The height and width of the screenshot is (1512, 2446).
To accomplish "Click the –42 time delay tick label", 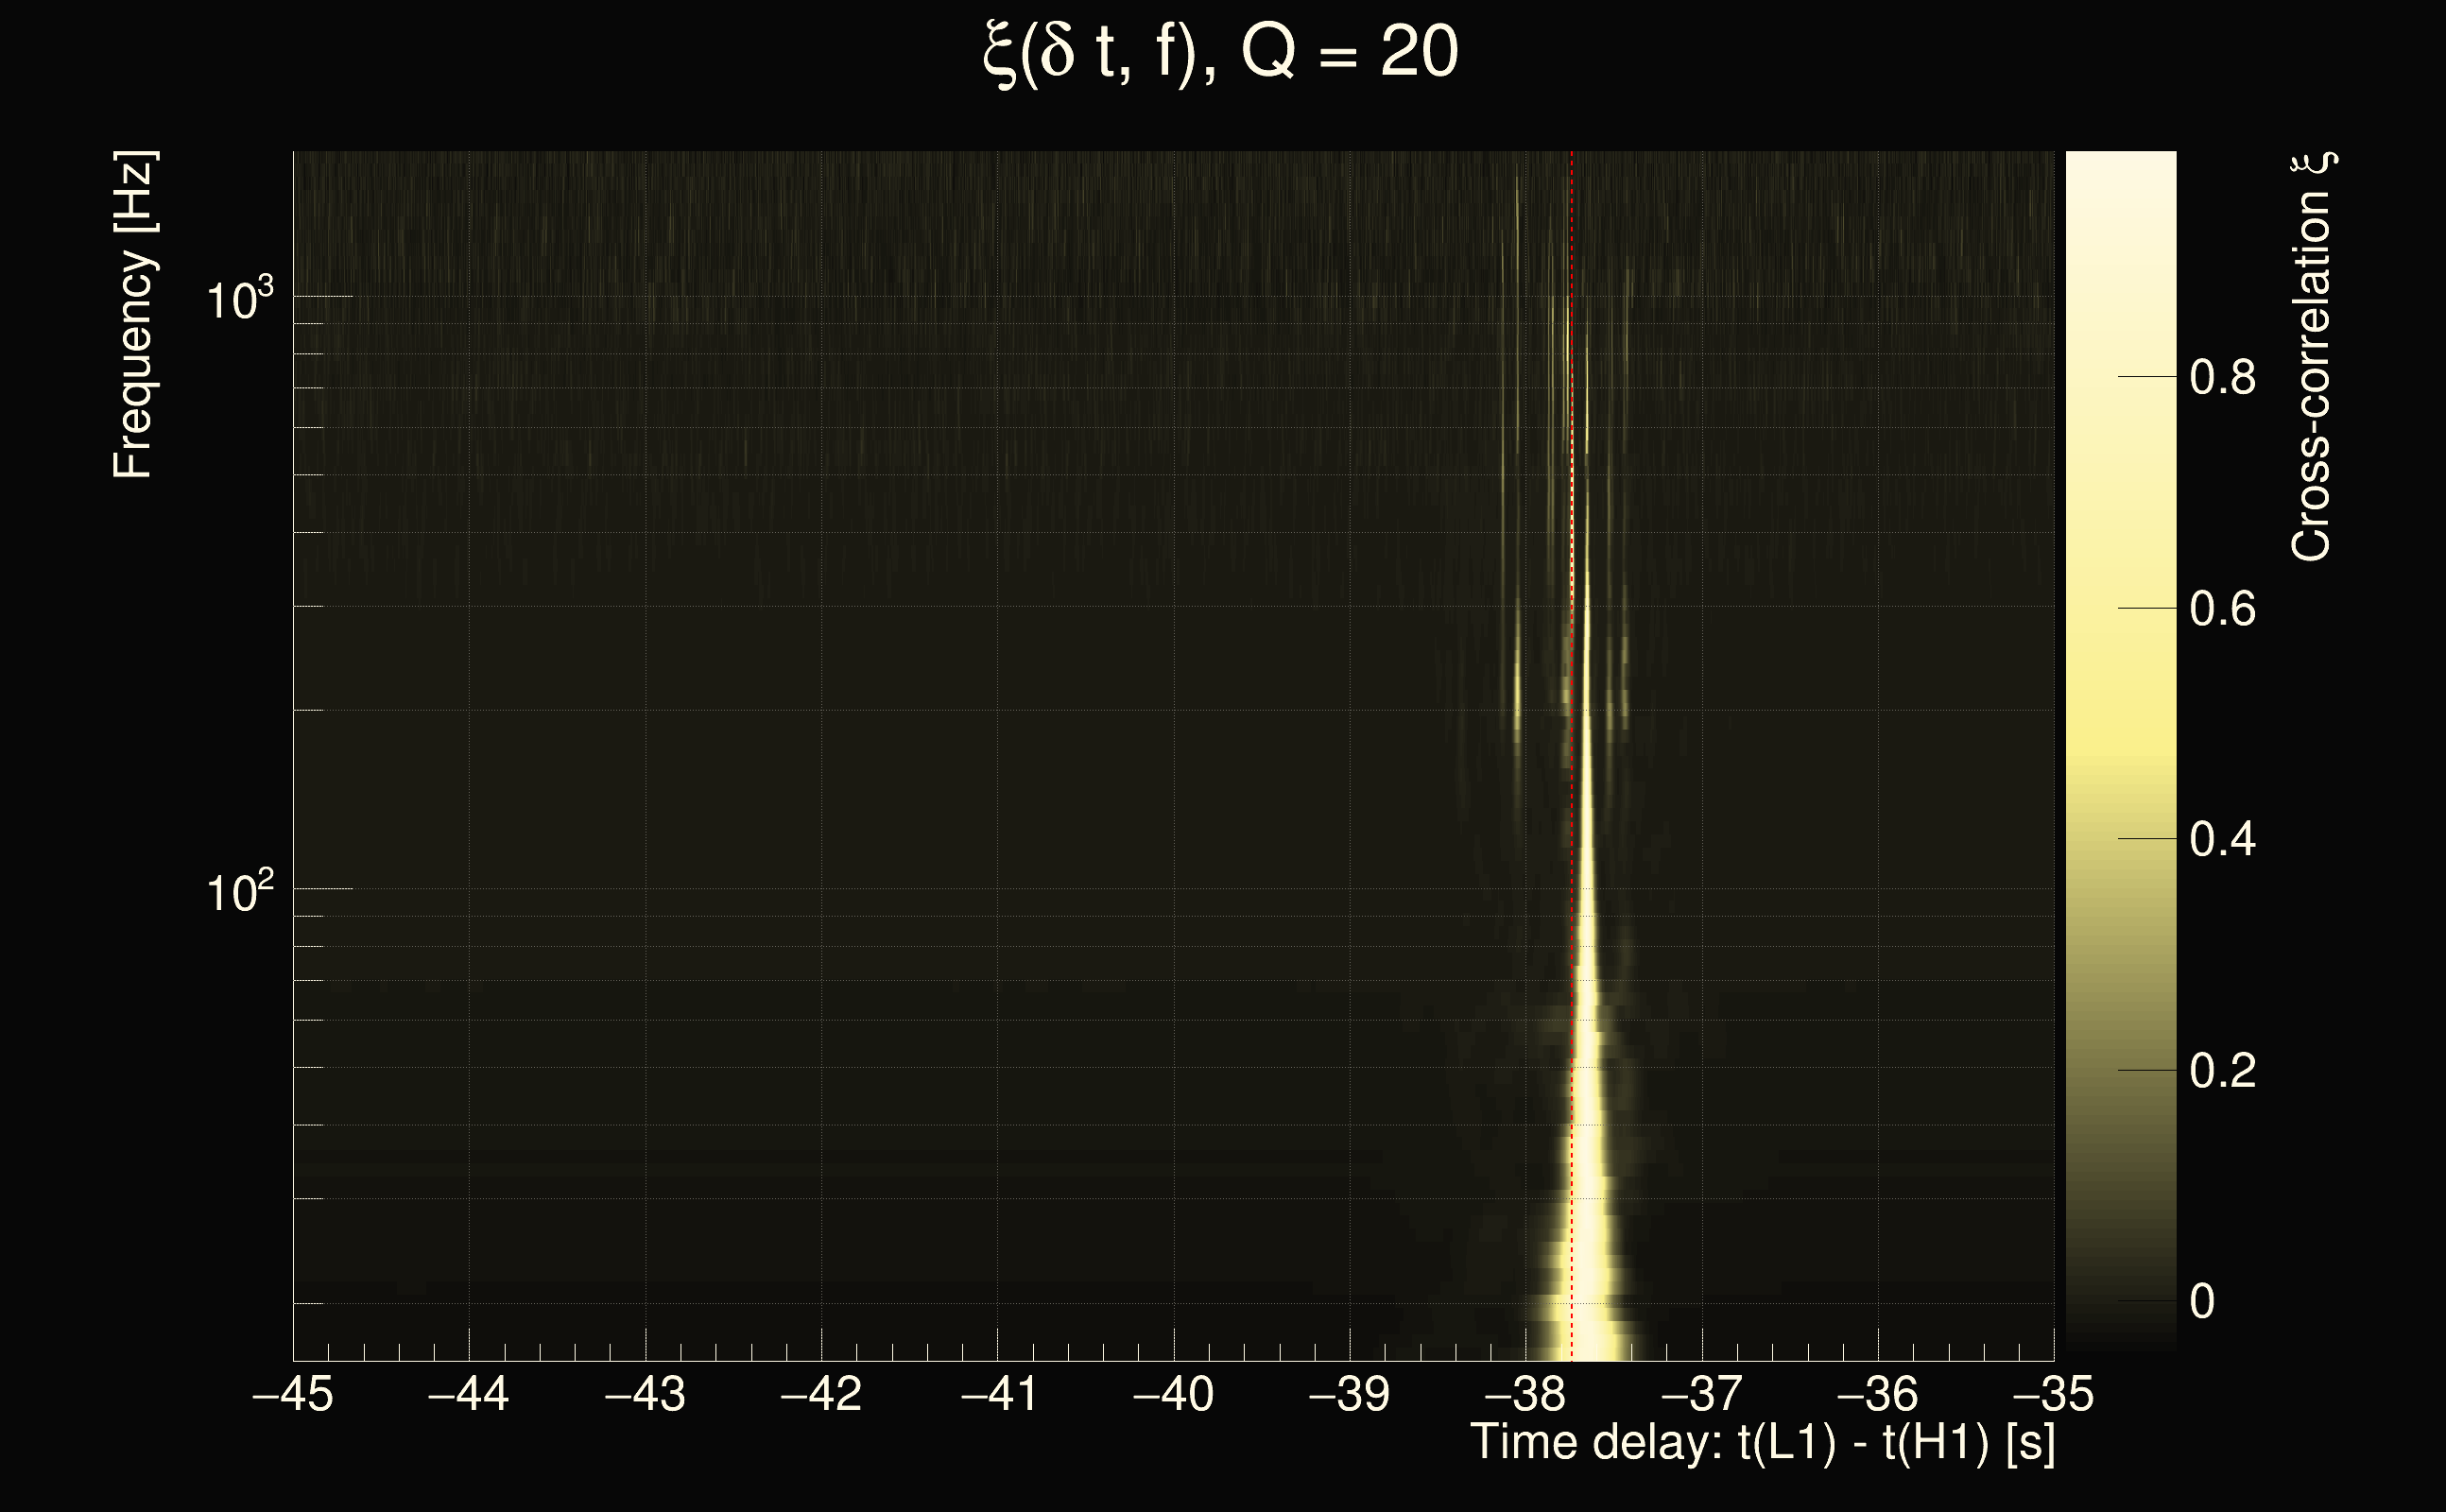I will (x=820, y=1394).
